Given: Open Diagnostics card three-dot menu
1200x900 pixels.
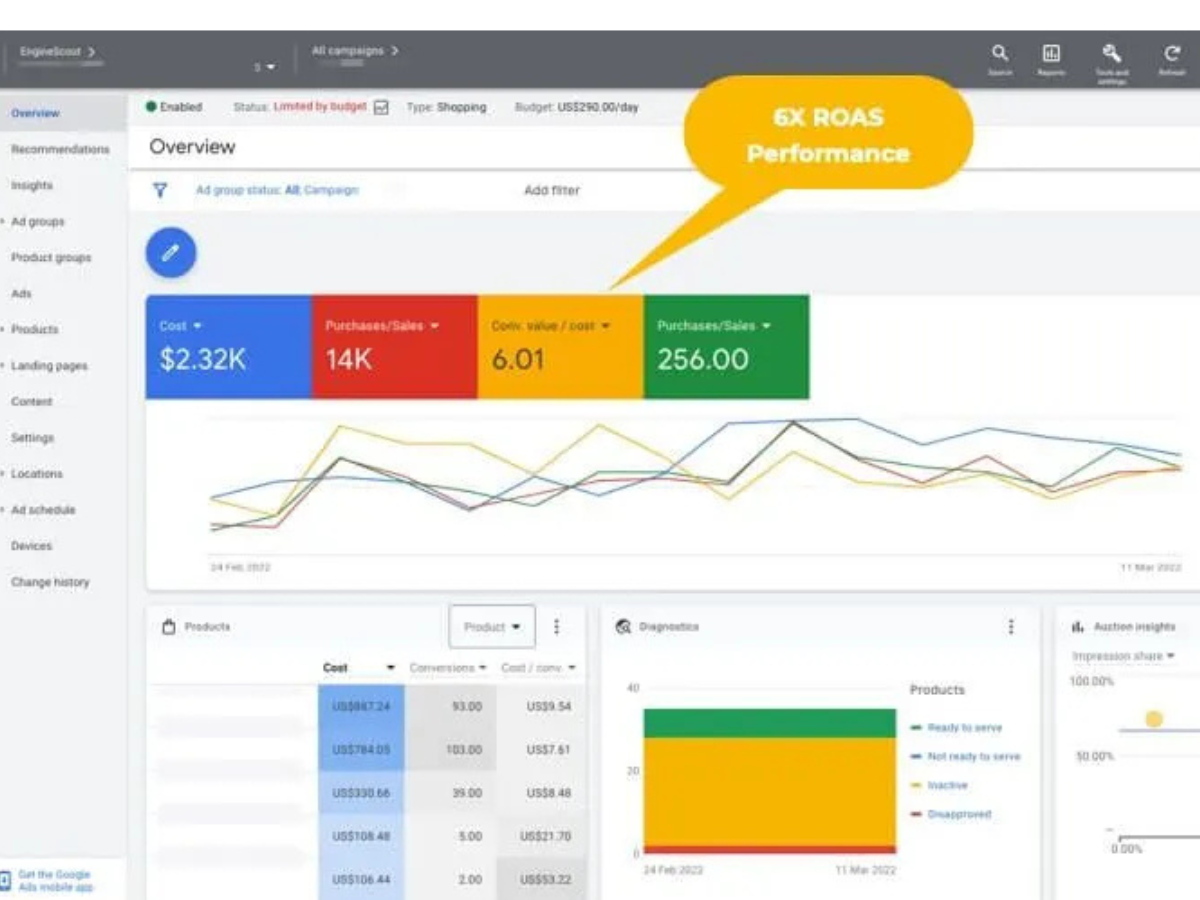Looking at the screenshot, I should click(x=1011, y=627).
